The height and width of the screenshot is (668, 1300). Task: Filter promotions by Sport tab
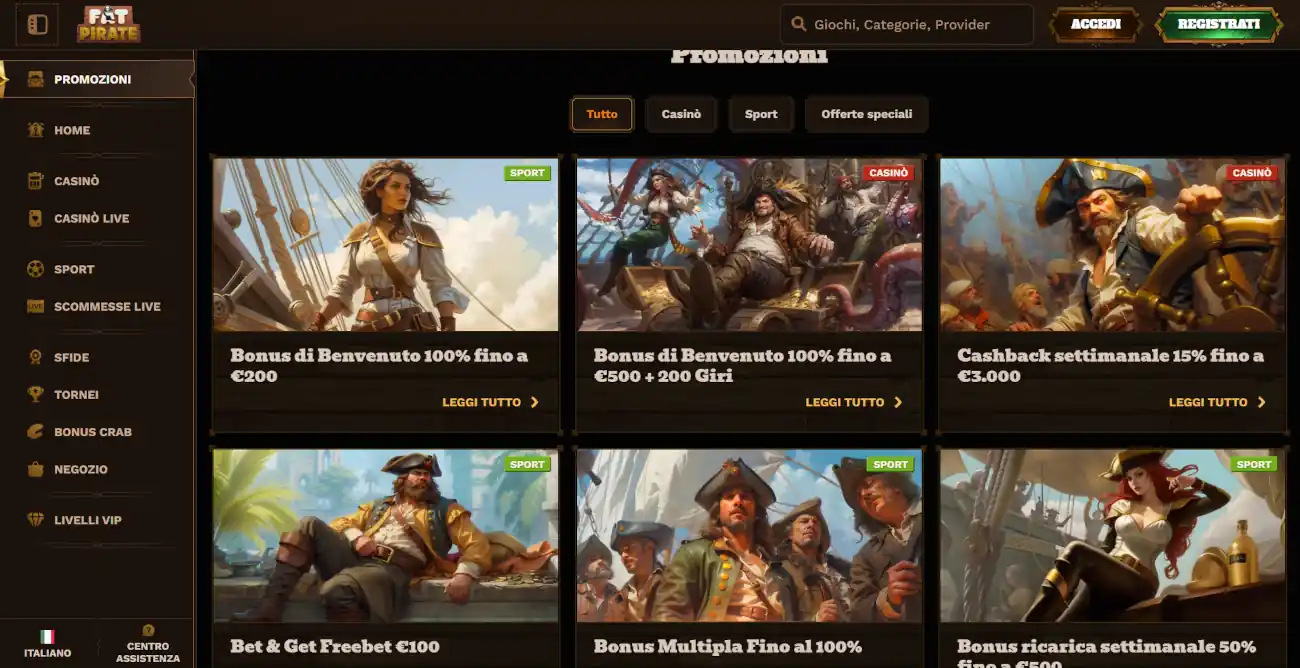[x=761, y=114]
